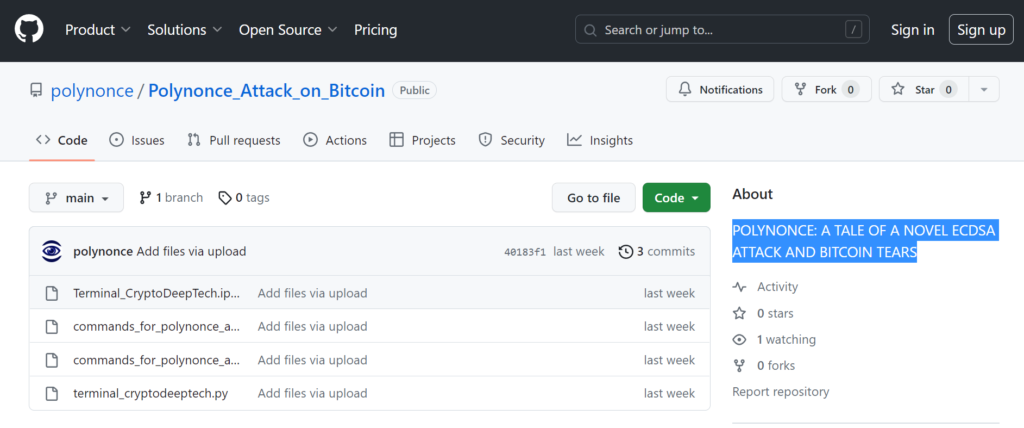1024x428 pixels.
Task: Open the Projects tab
Action: (422, 140)
